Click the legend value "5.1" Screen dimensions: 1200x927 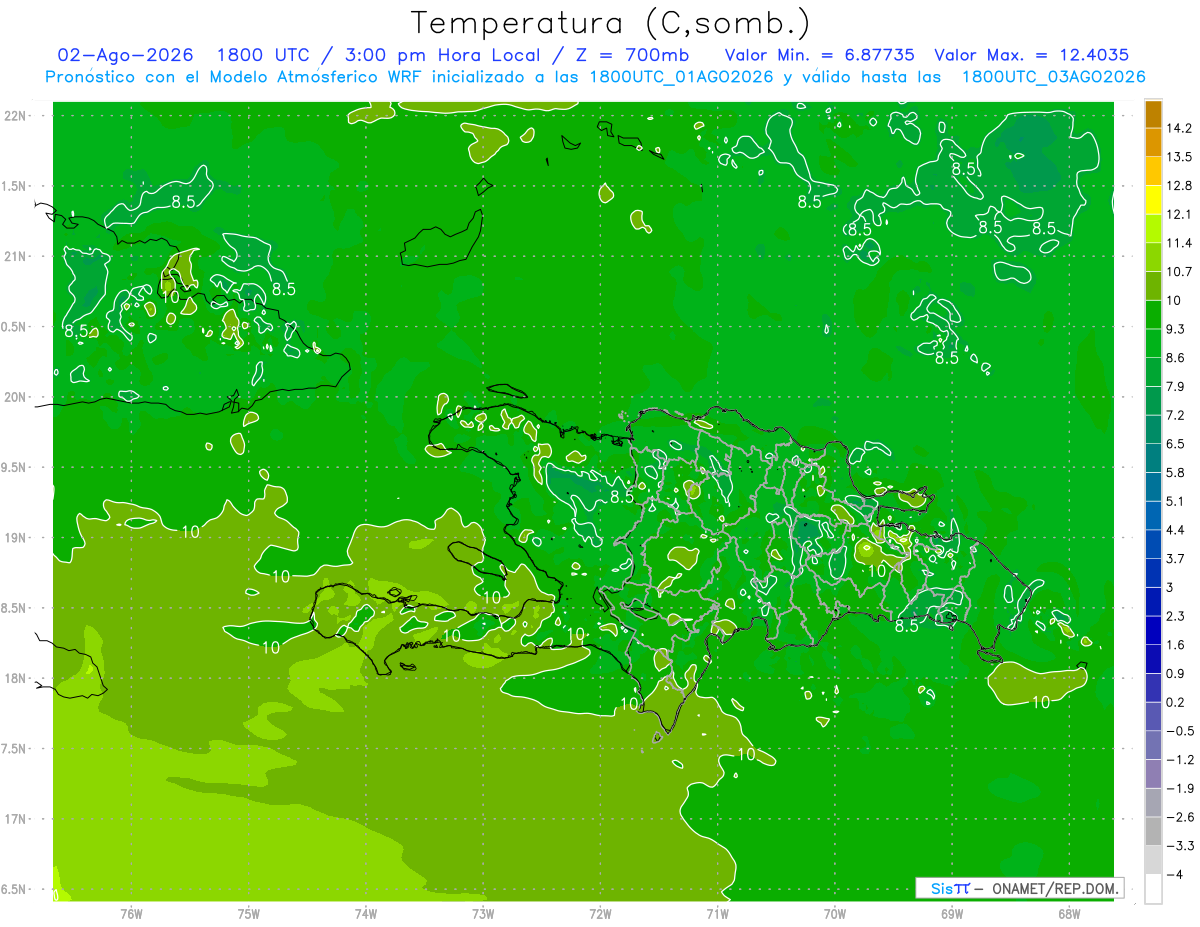click(1176, 502)
